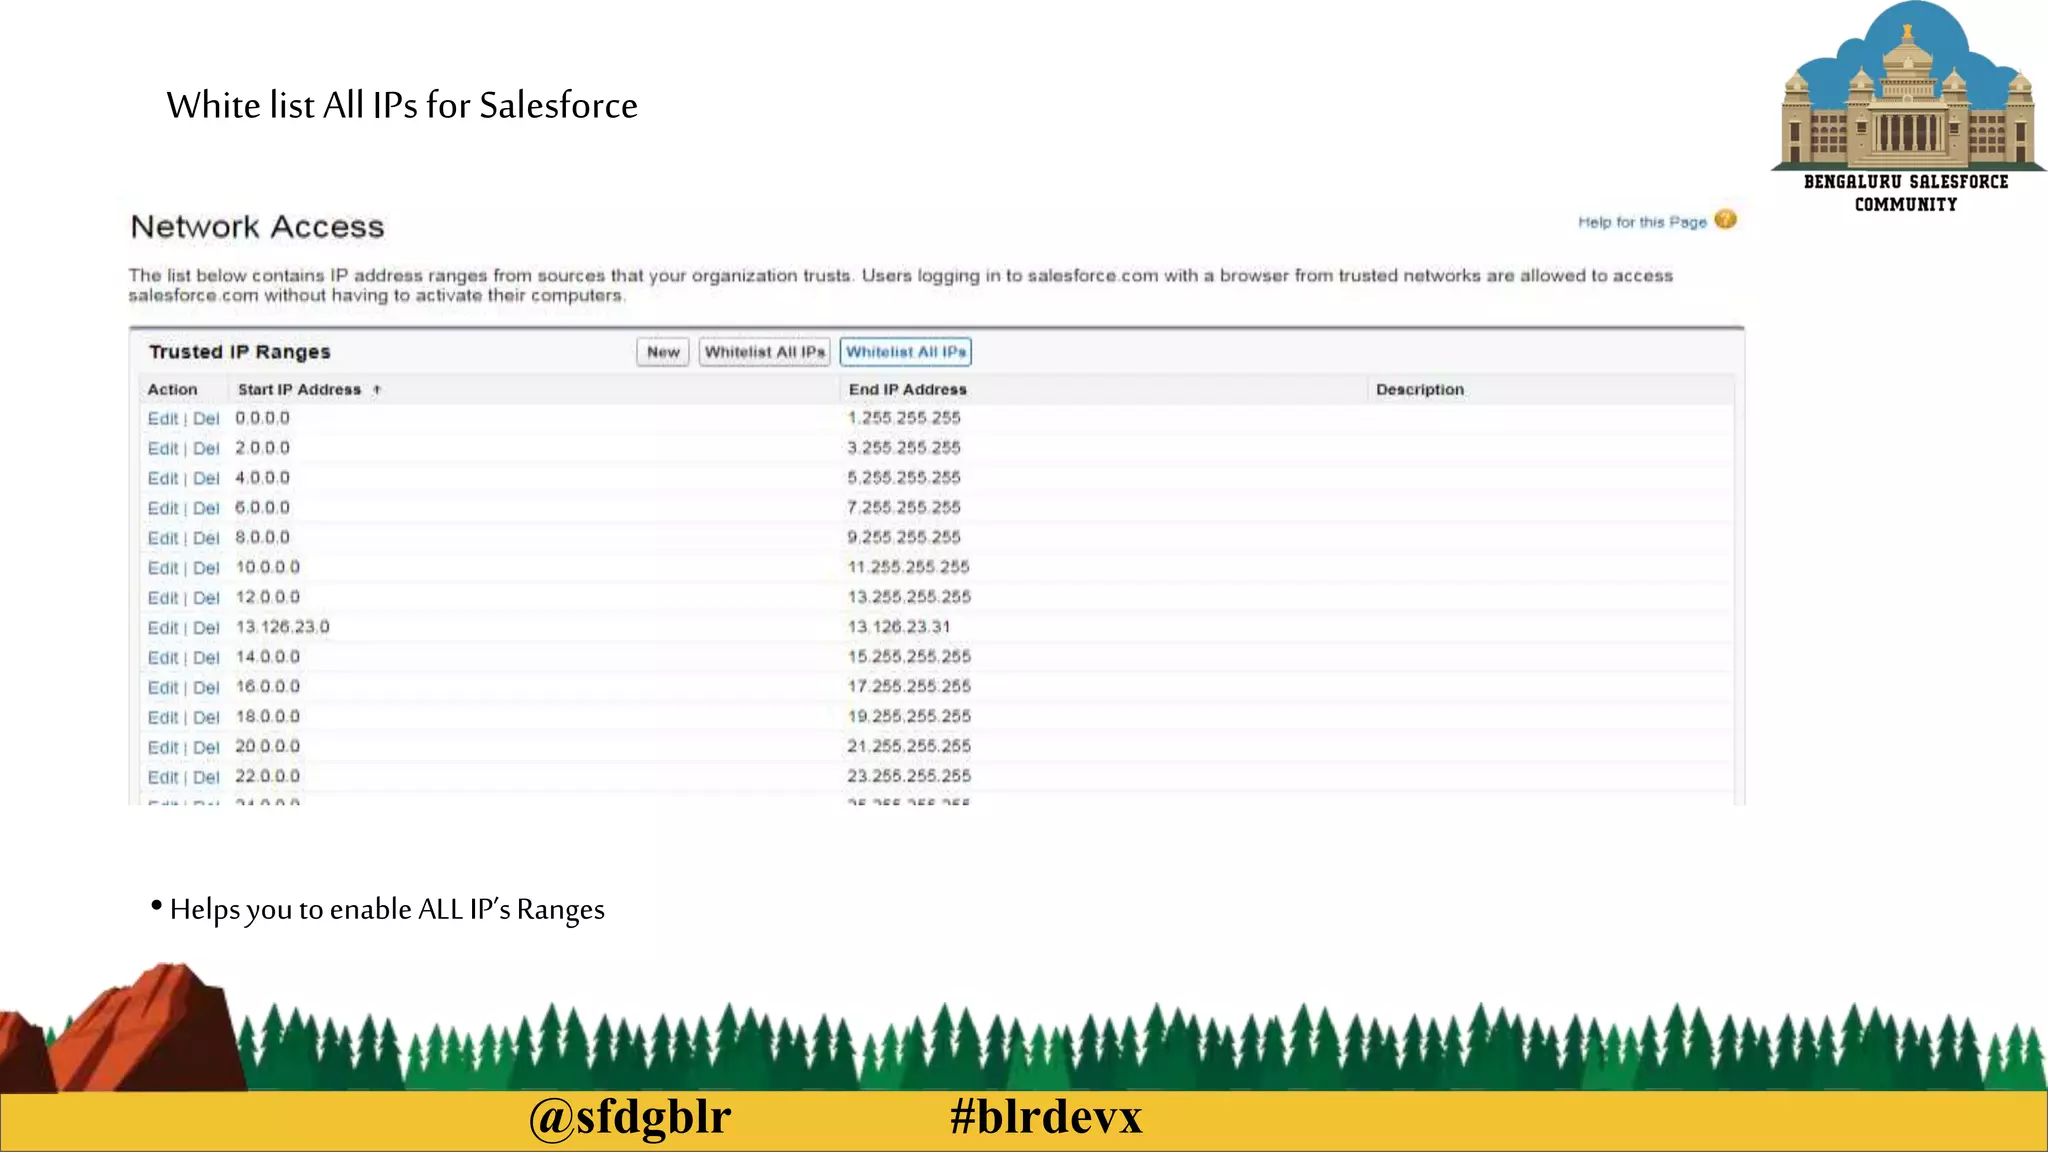
Task: Delete the 22.0.0.0 IP range
Action: click(206, 778)
